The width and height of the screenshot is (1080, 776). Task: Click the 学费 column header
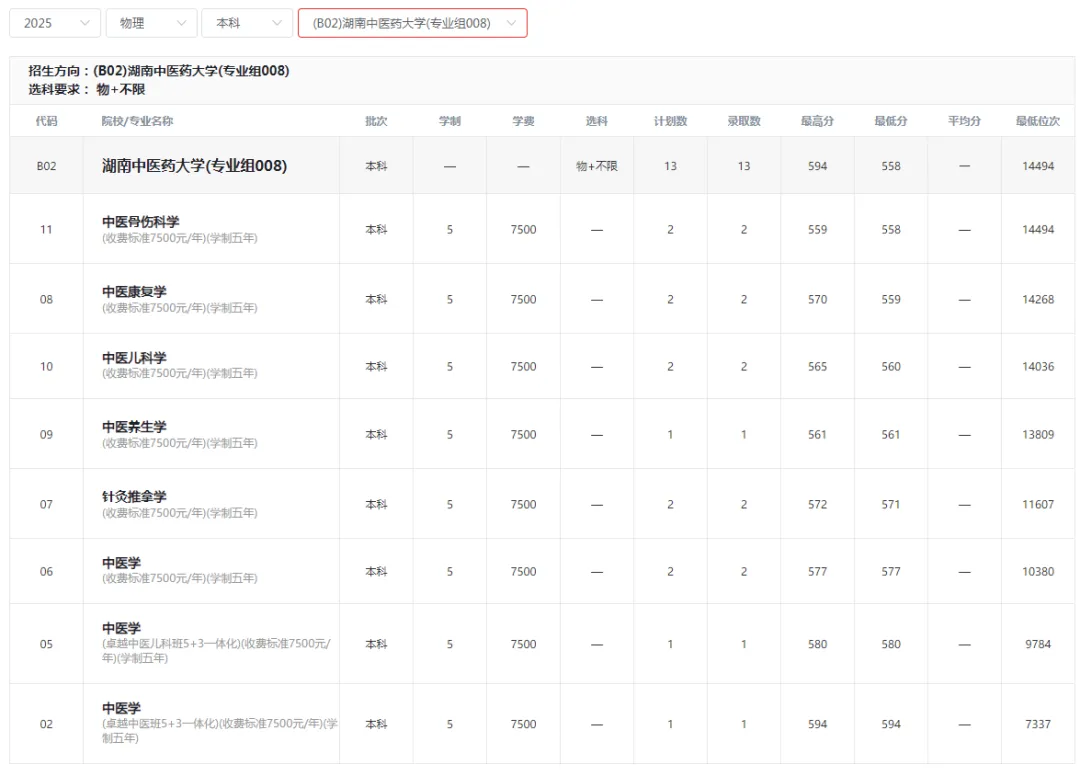(523, 121)
